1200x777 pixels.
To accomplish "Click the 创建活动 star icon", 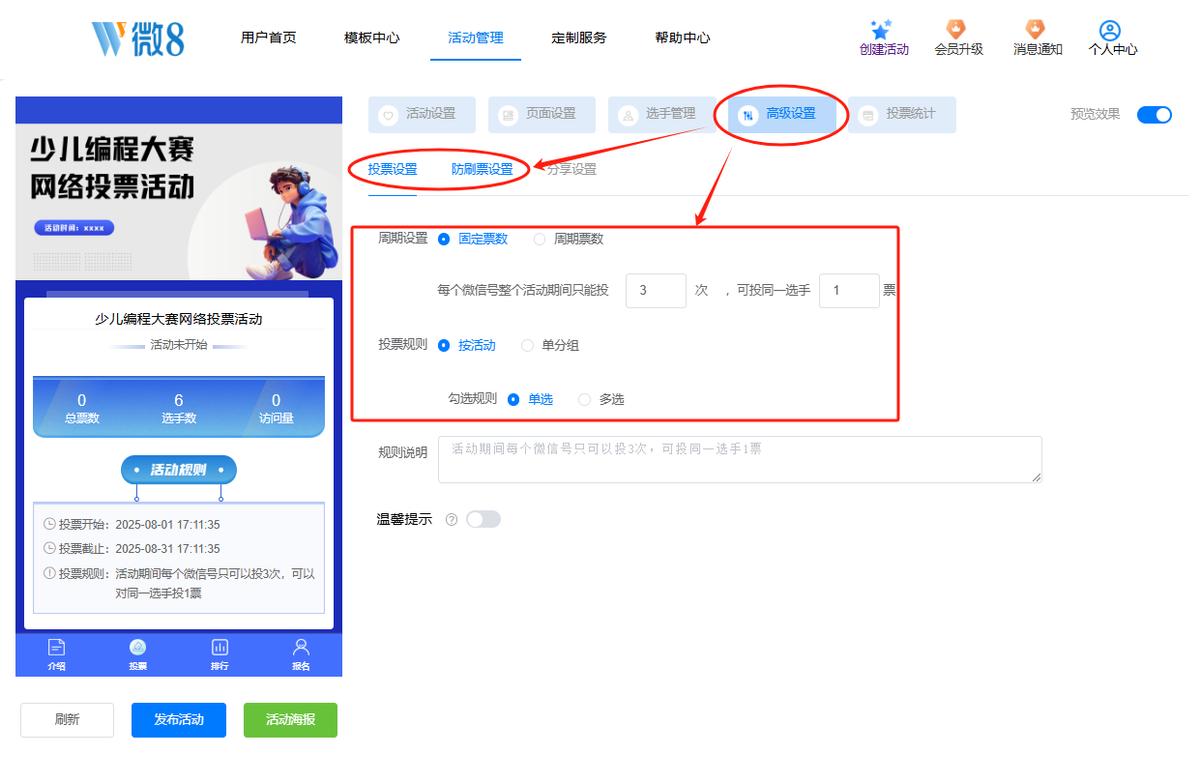I will tap(881, 29).
